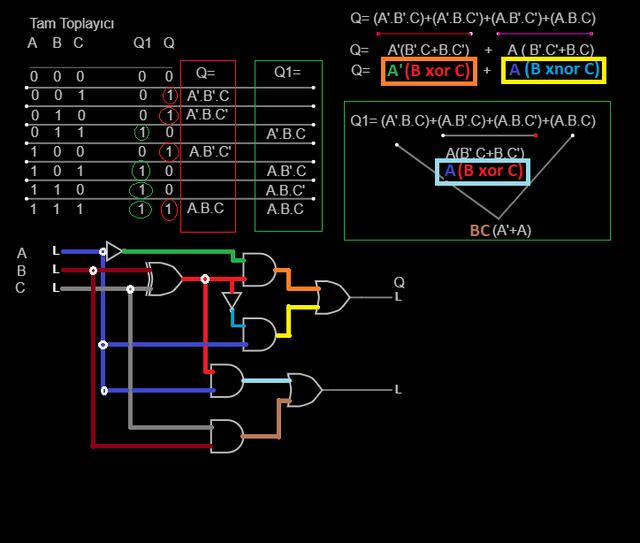Screen dimensions: 640x543
Task: Click the junction node on the red XOR output
Action: pyautogui.click(x=205, y=279)
